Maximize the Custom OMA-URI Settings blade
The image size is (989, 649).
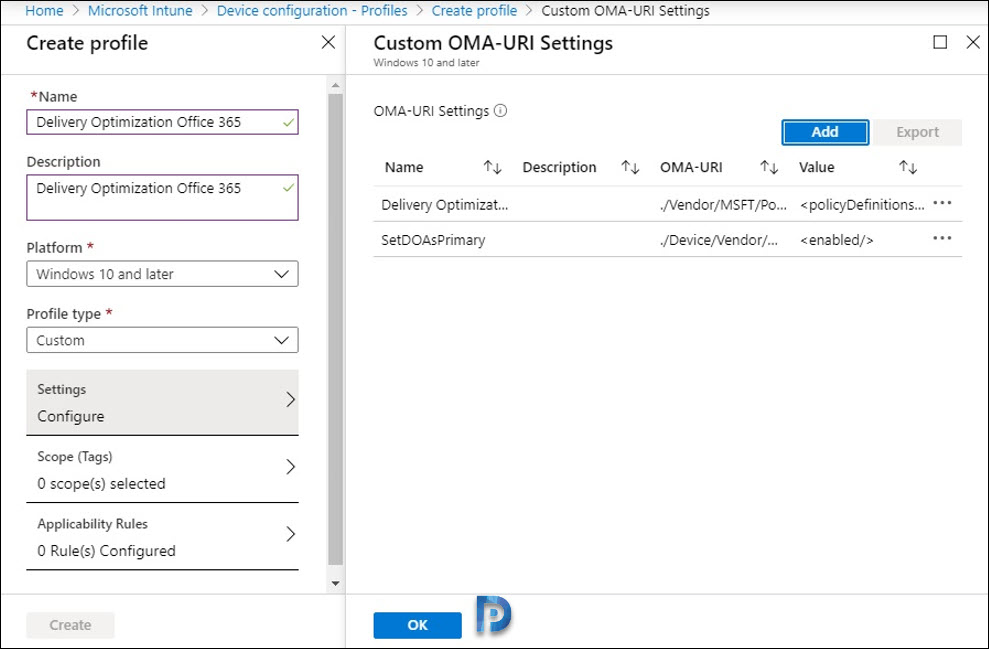click(940, 42)
